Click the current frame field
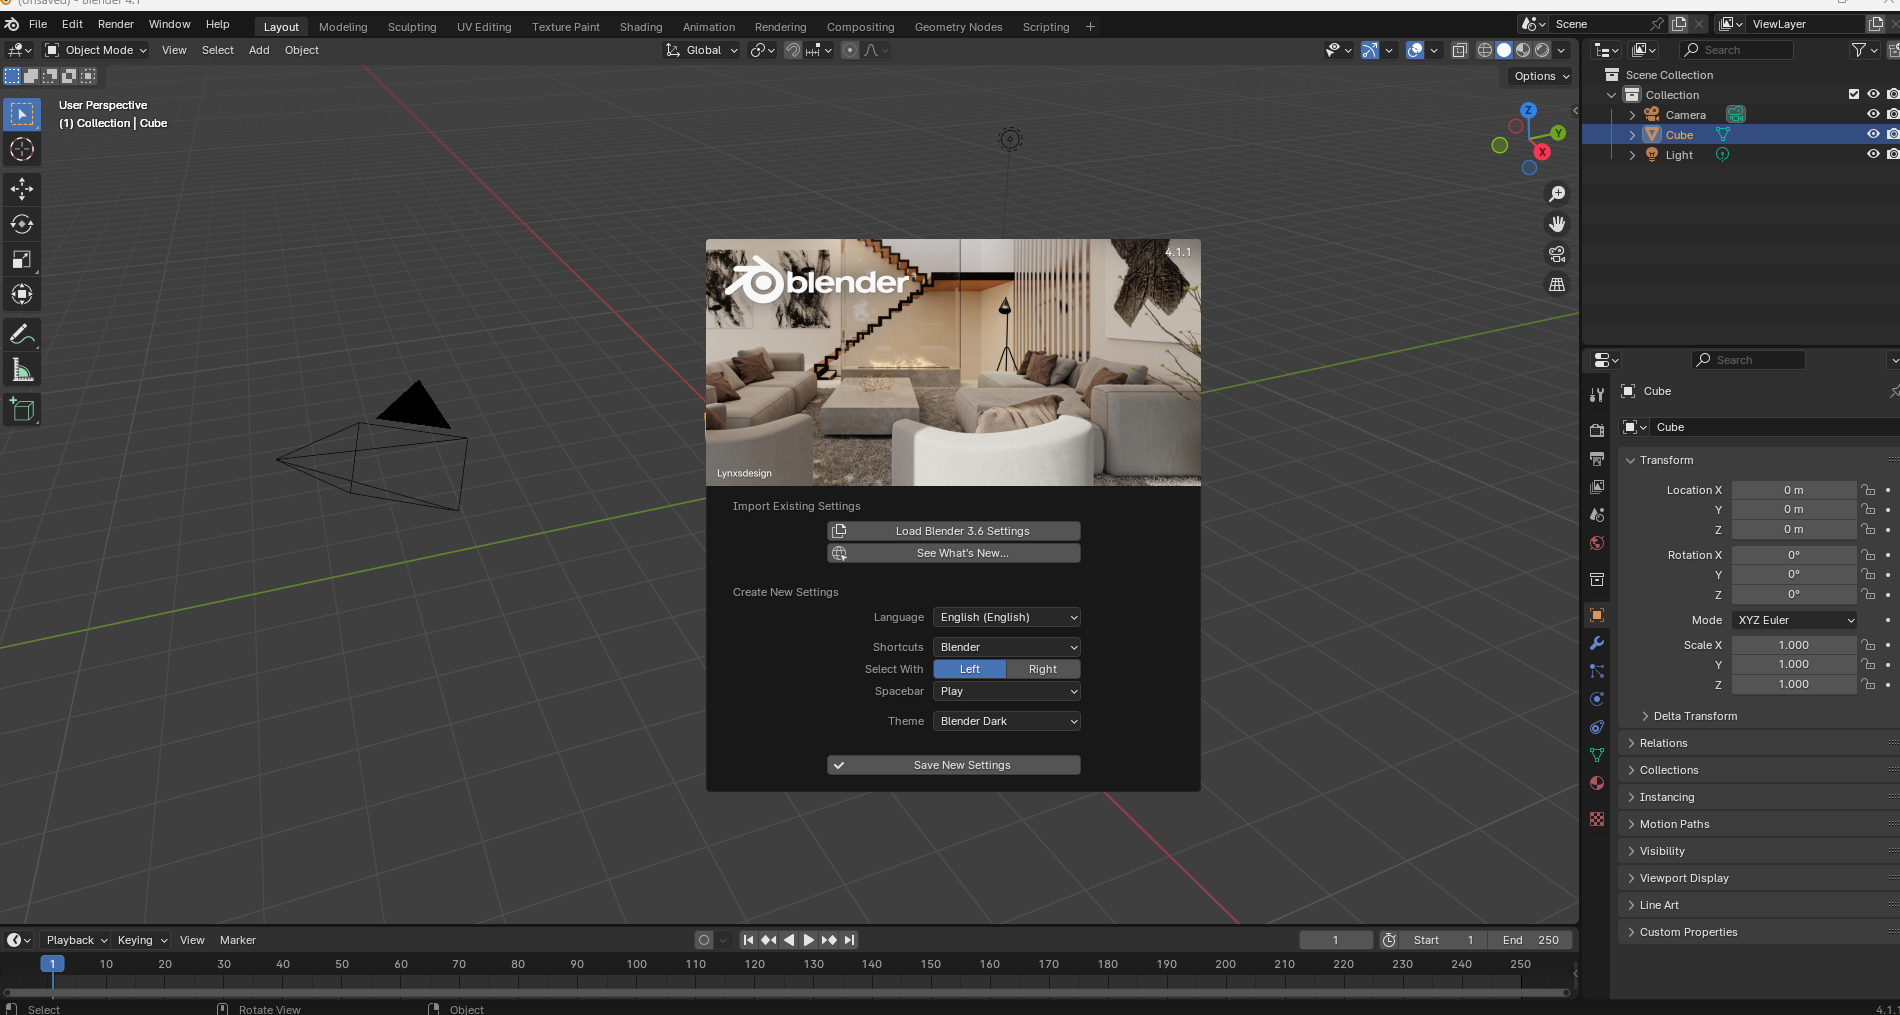Image resolution: width=1900 pixels, height=1015 pixels. tap(1336, 940)
